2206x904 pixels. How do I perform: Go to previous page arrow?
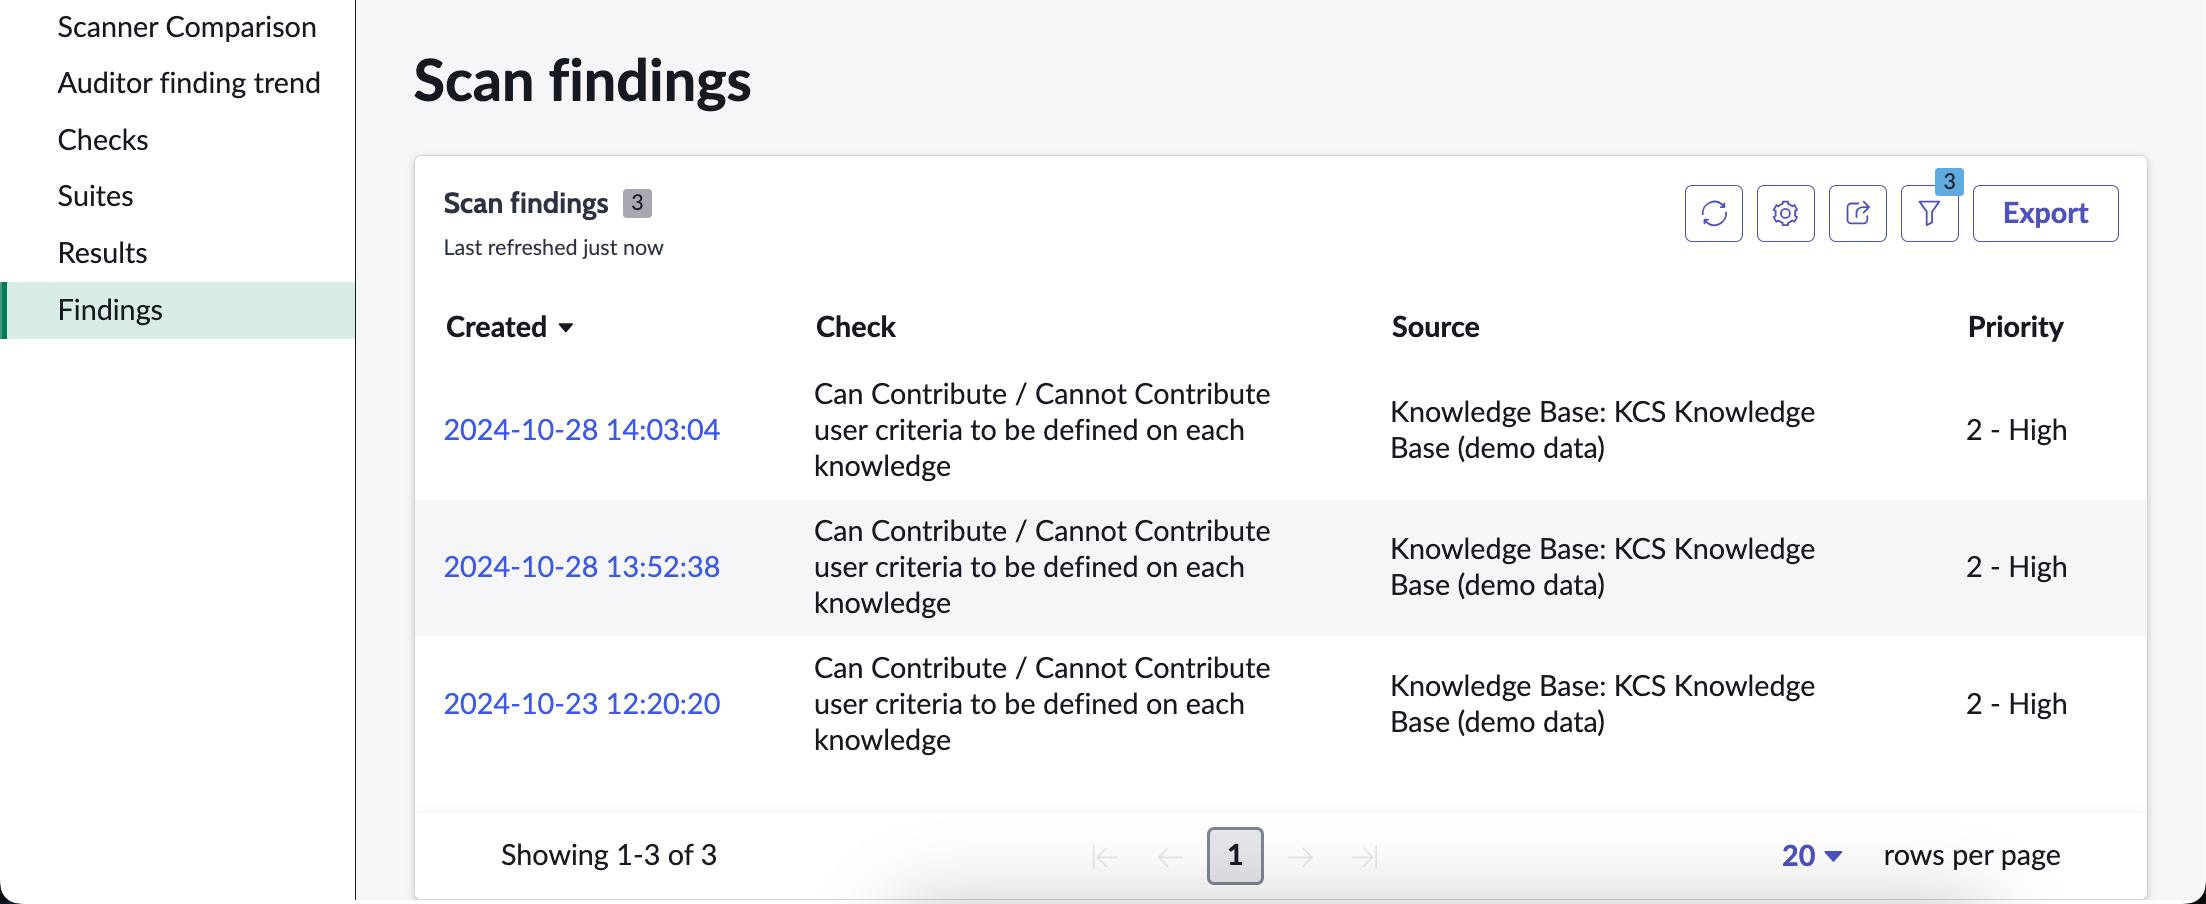1170,856
